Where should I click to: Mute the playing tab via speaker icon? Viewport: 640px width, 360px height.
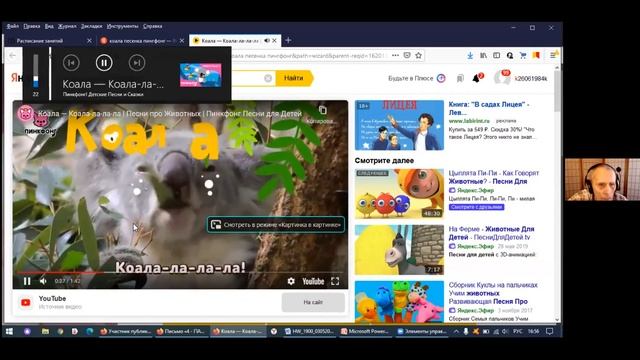point(267,41)
